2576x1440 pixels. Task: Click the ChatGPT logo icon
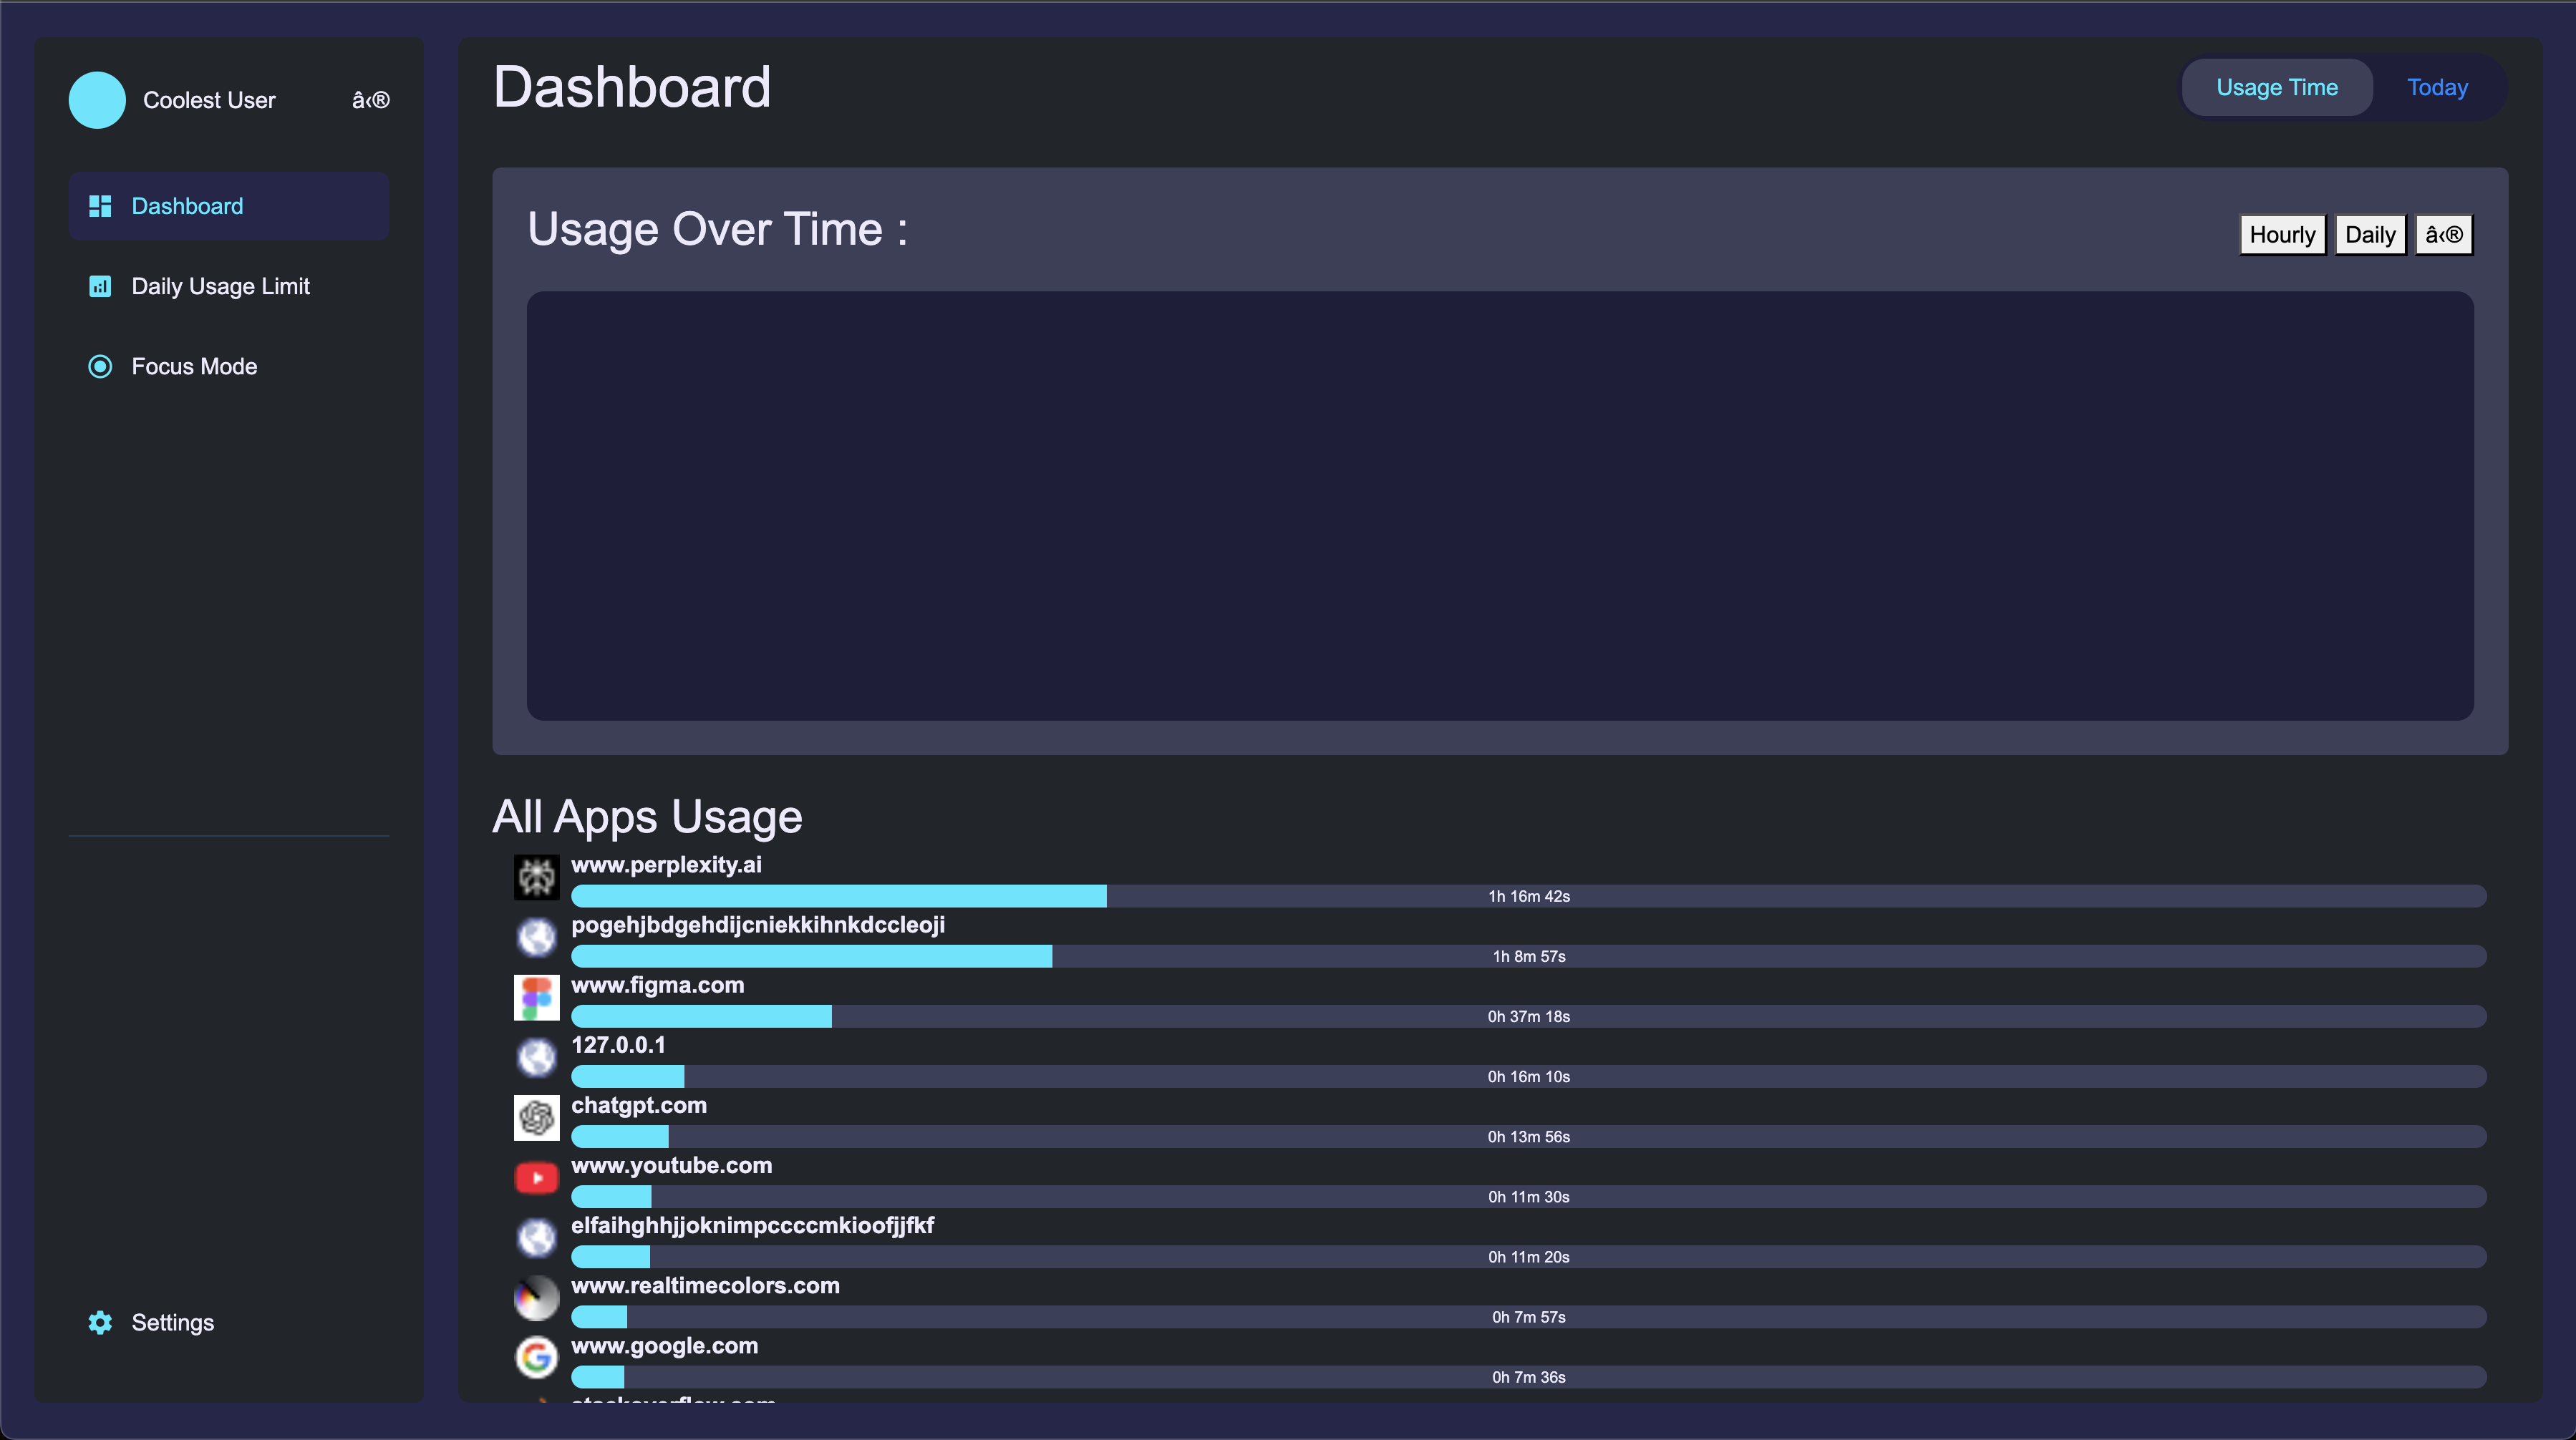(x=536, y=1117)
